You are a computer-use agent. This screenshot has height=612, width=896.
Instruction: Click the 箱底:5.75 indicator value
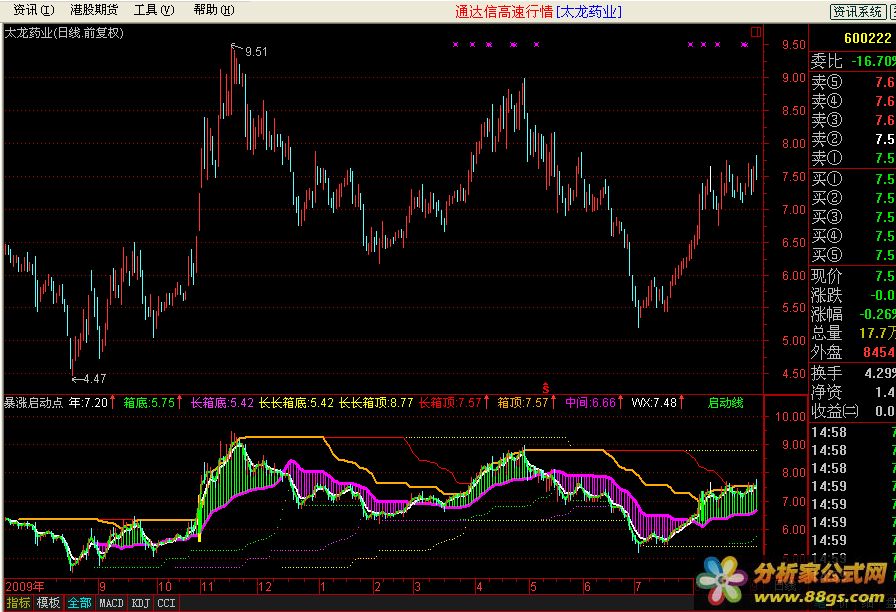[149, 403]
